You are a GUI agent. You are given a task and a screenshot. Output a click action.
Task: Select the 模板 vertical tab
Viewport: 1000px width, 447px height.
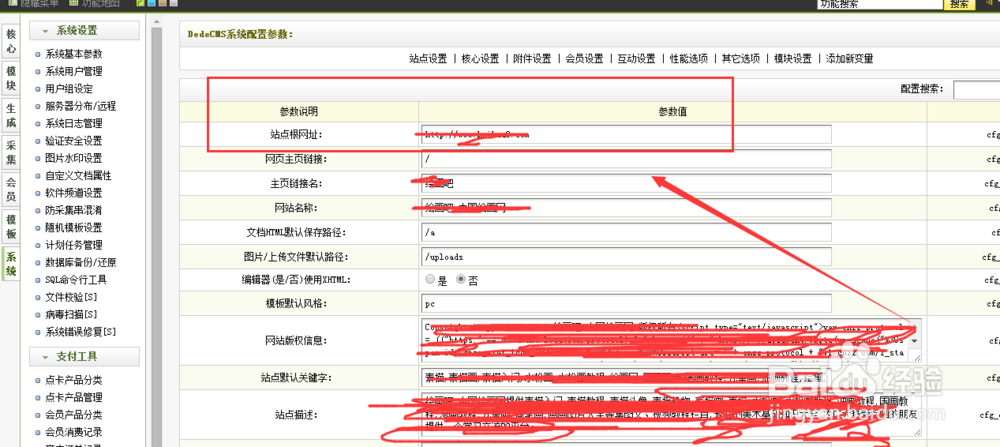click(11, 226)
